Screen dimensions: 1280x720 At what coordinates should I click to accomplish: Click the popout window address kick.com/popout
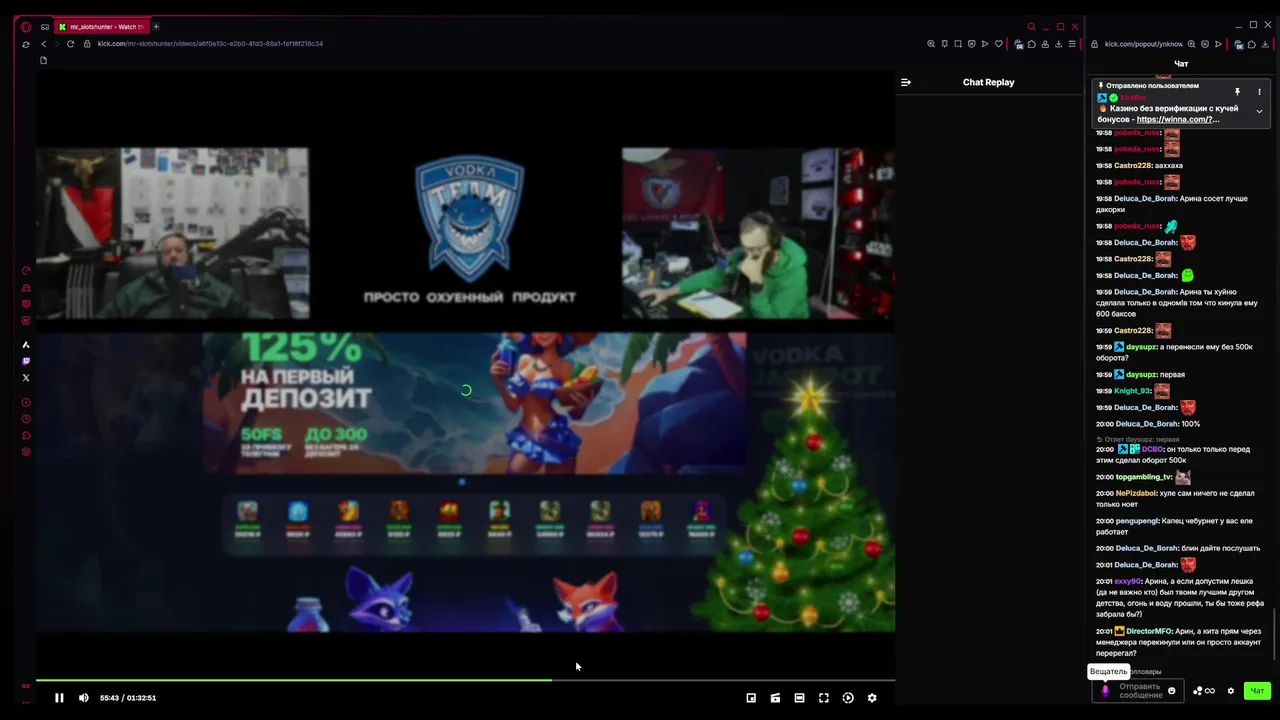pyautogui.click(x=1143, y=44)
